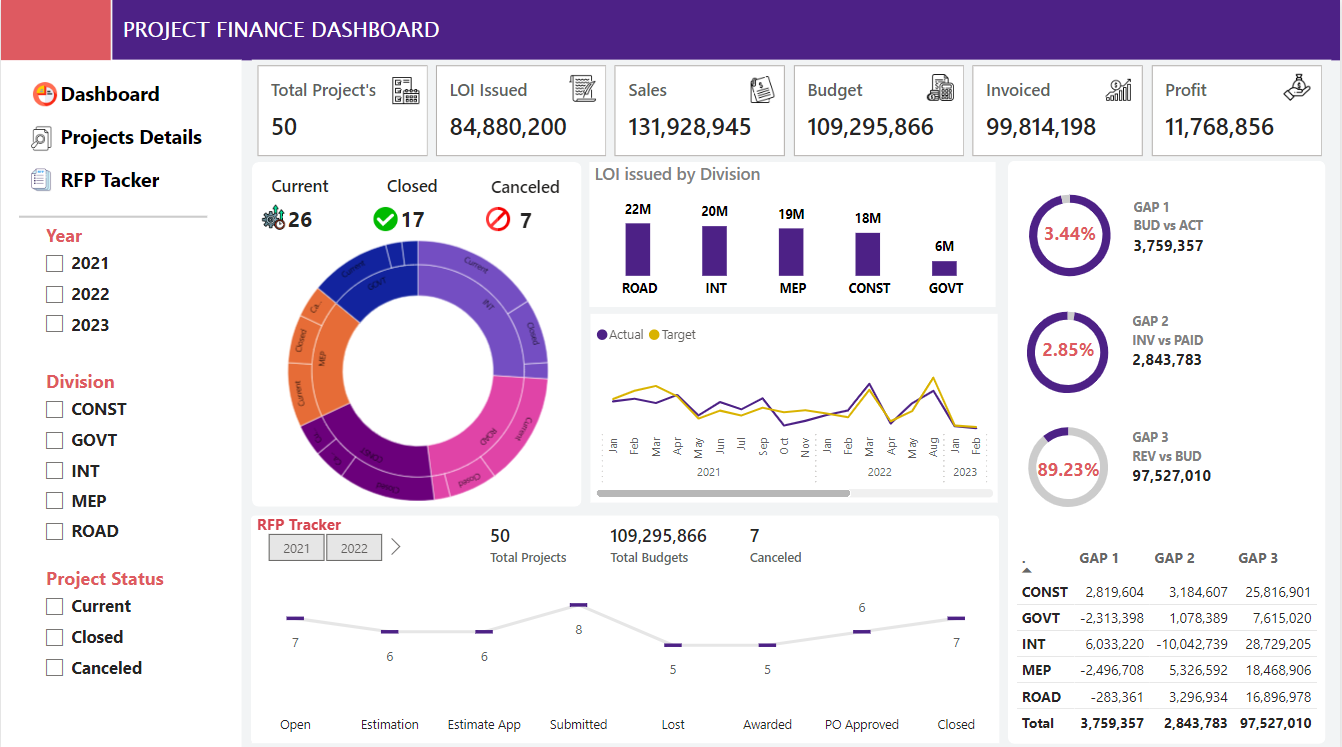Click the red prohibition icon beside Canceled count
Screen dimensions: 1342x747
pyautogui.click(x=497, y=219)
